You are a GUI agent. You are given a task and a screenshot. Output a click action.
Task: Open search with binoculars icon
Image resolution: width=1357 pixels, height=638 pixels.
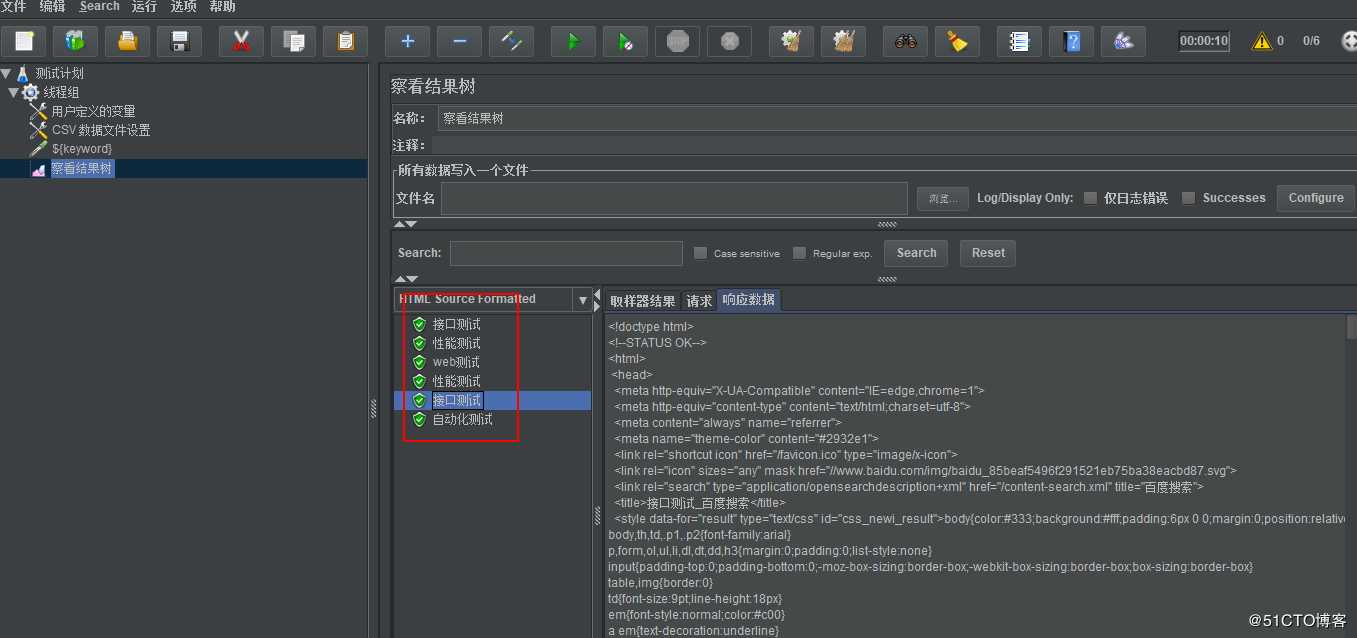coord(906,41)
